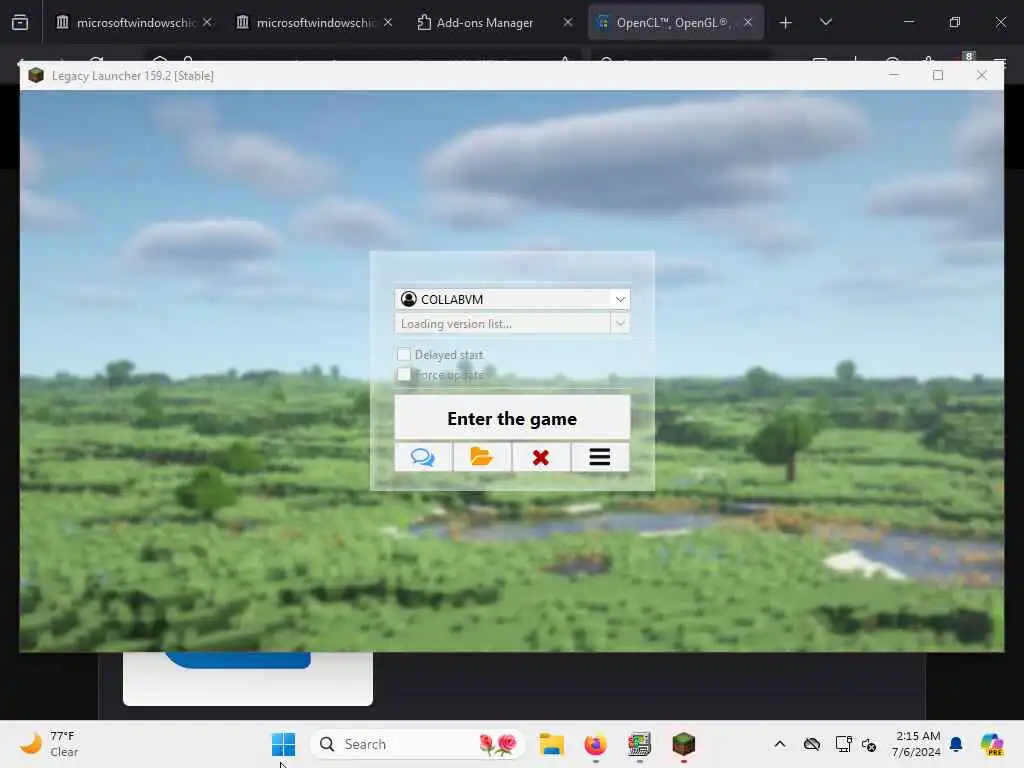Switch to the Add-ons Manager tab
Screen dimensions: 1024x768
(x=494, y=22)
